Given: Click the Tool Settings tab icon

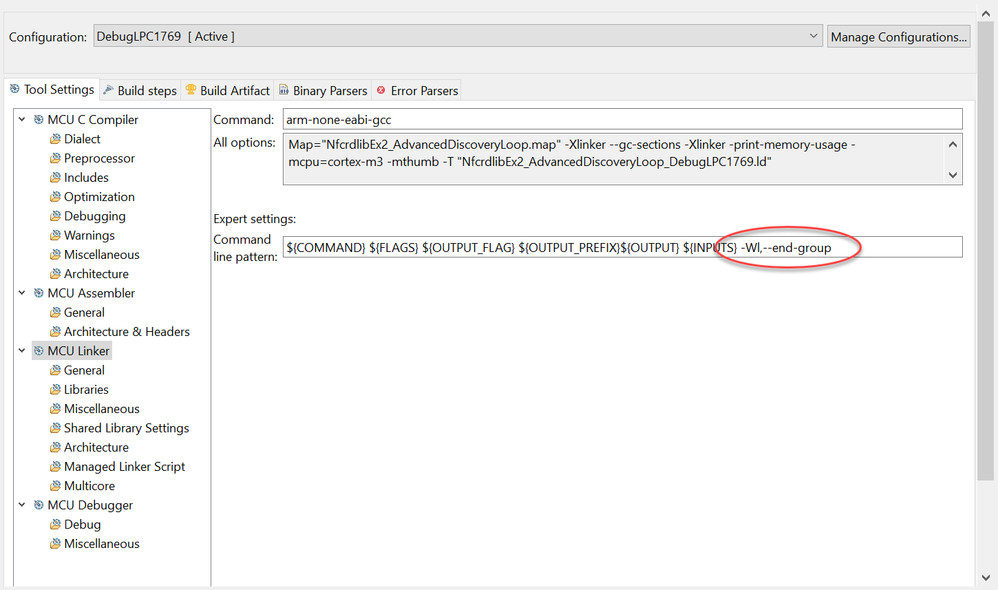Looking at the screenshot, I should pos(15,89).
